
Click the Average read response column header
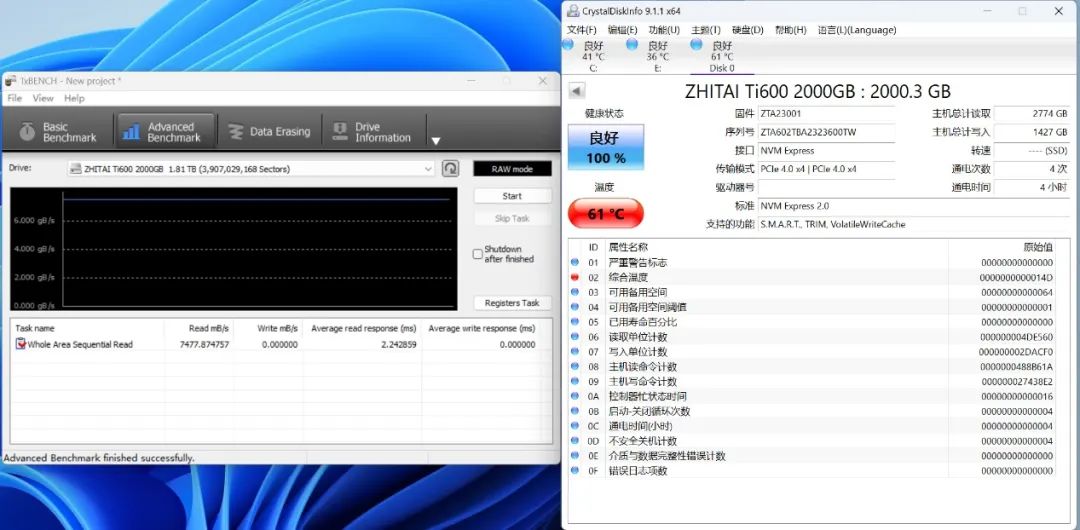coord(362,329)
